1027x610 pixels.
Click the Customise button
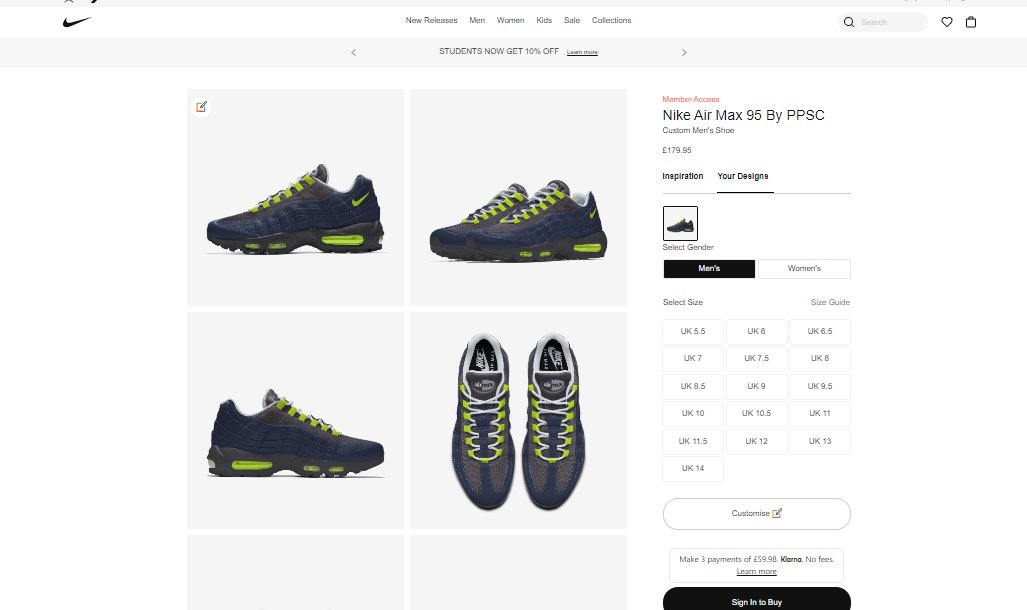coord(756,514)
